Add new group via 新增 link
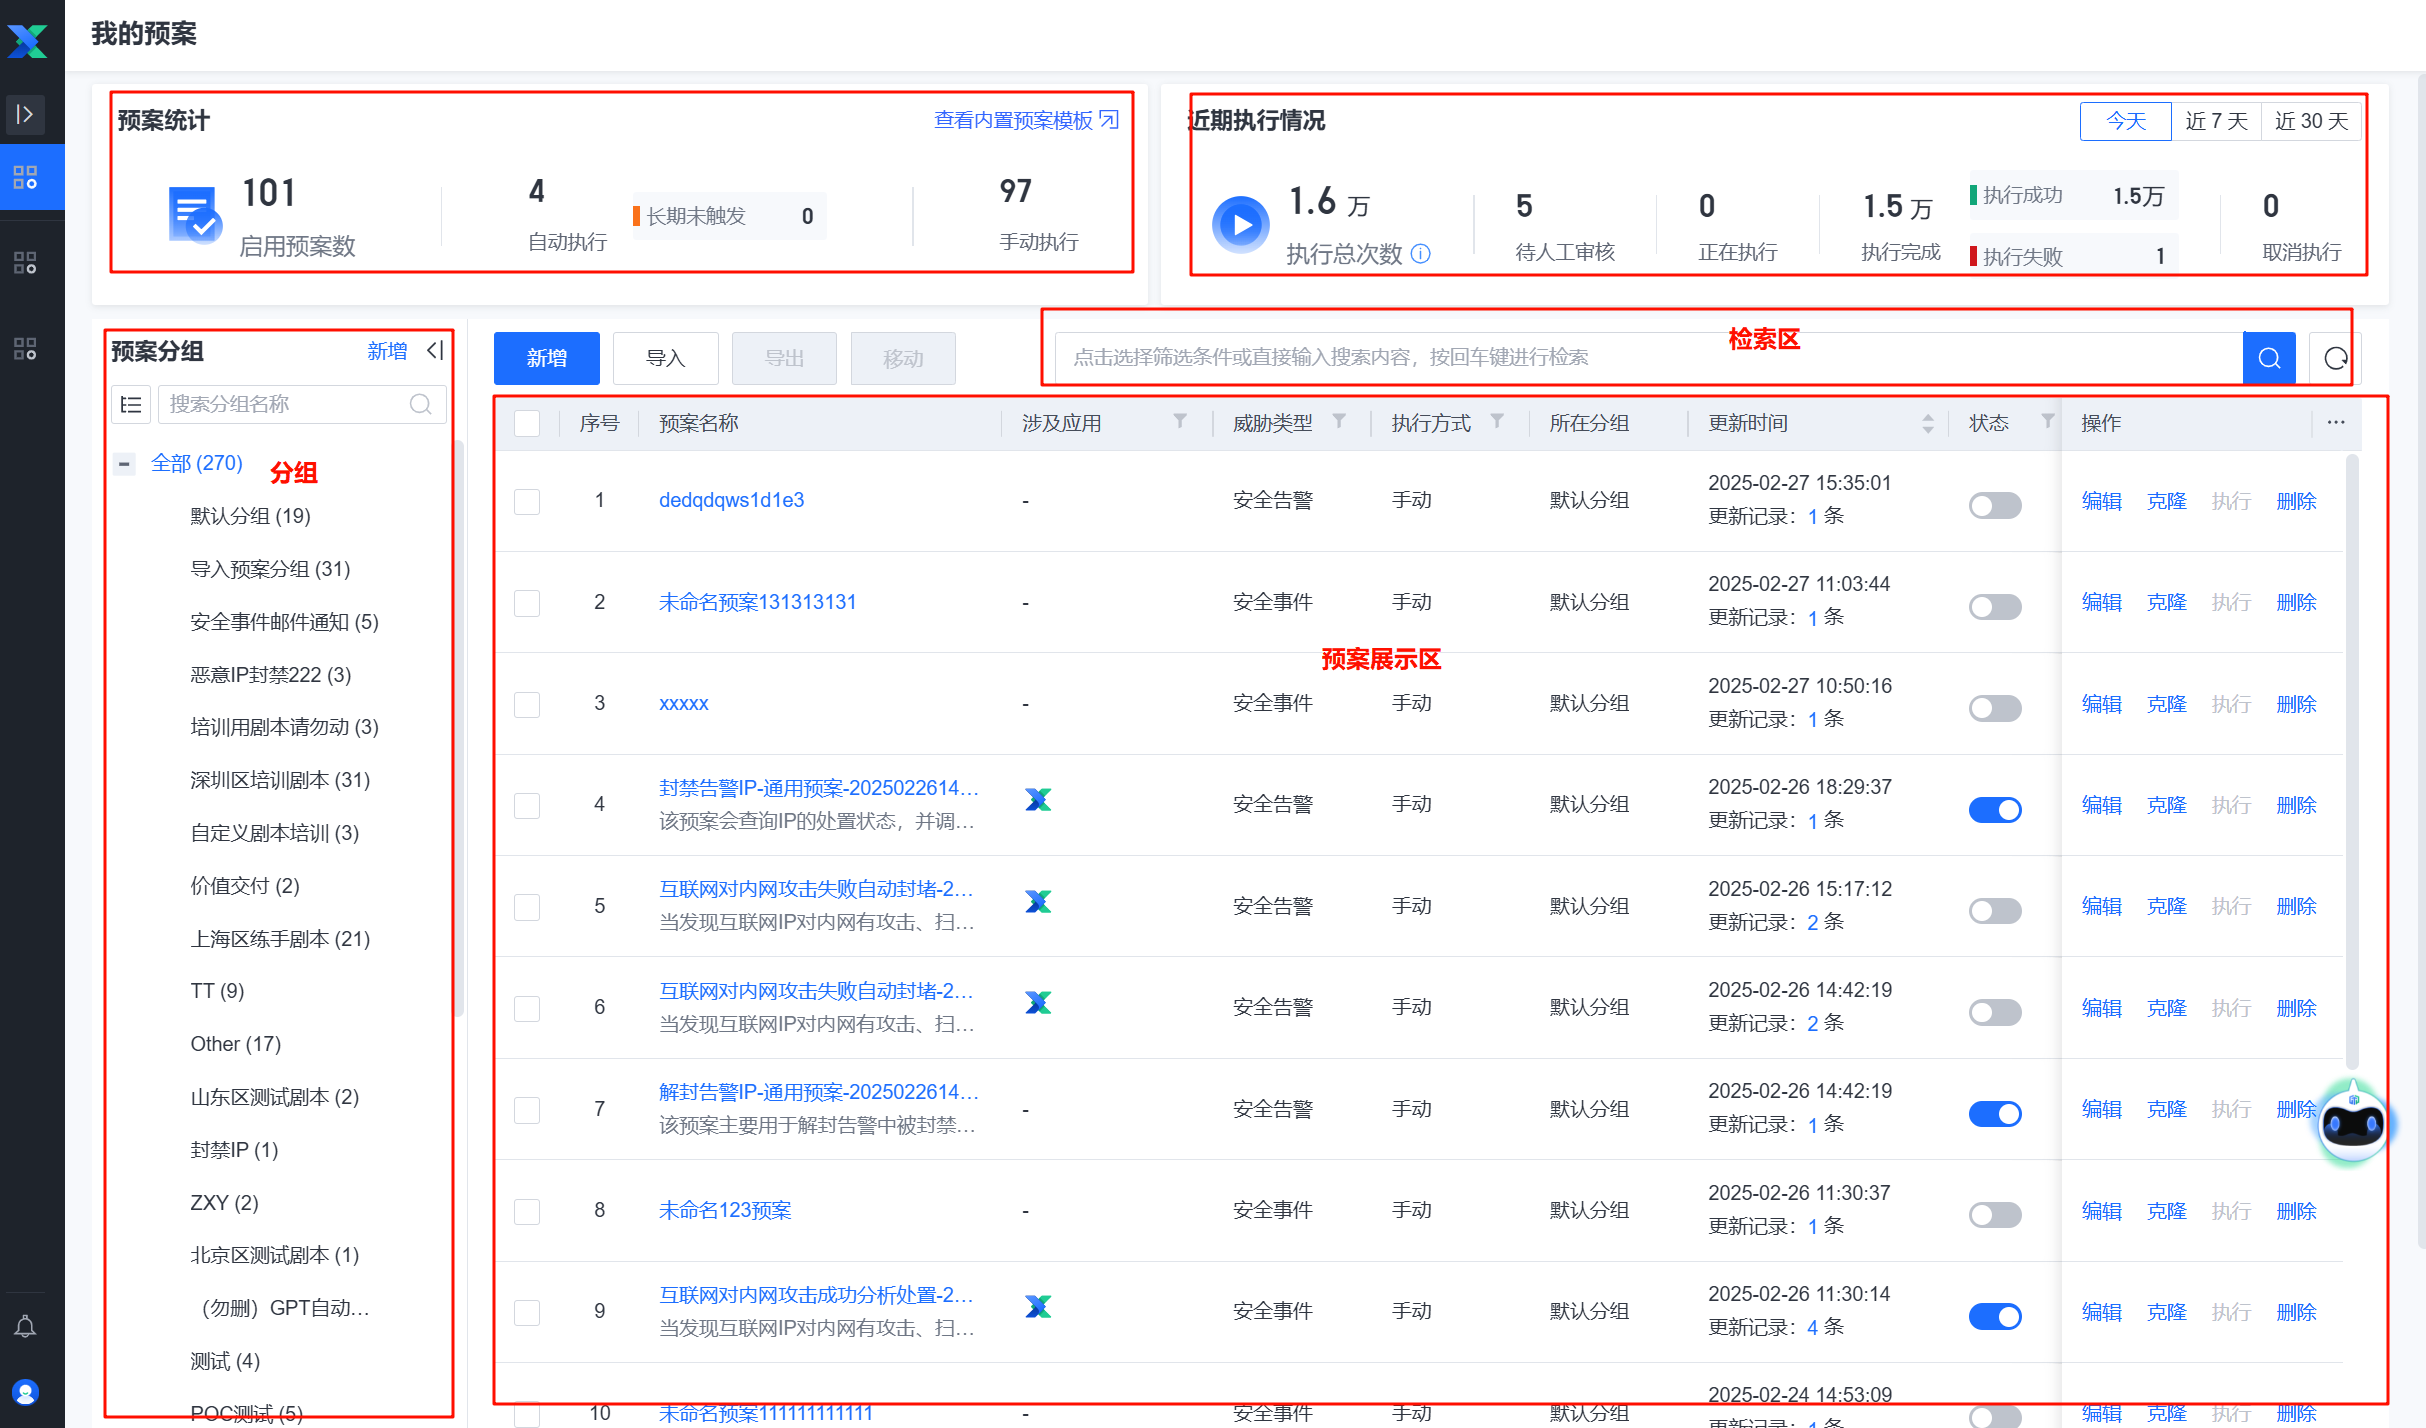Viewport: 2426px width, 1428px height. [x=387, y=351]
